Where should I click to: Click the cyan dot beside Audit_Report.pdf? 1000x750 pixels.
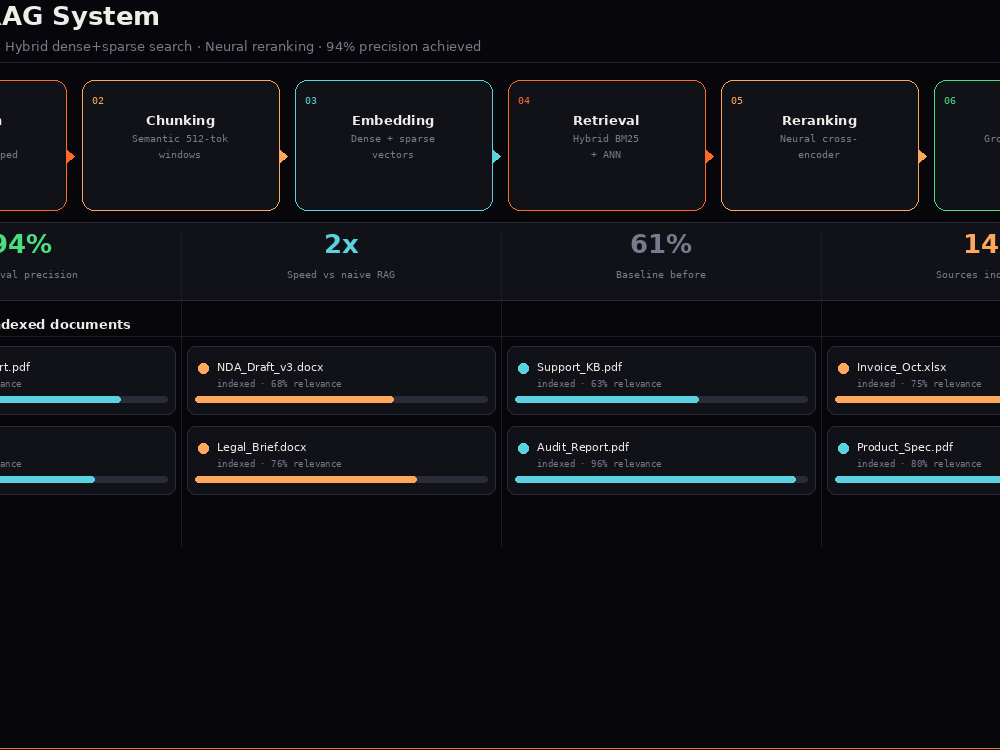point(524,448)
